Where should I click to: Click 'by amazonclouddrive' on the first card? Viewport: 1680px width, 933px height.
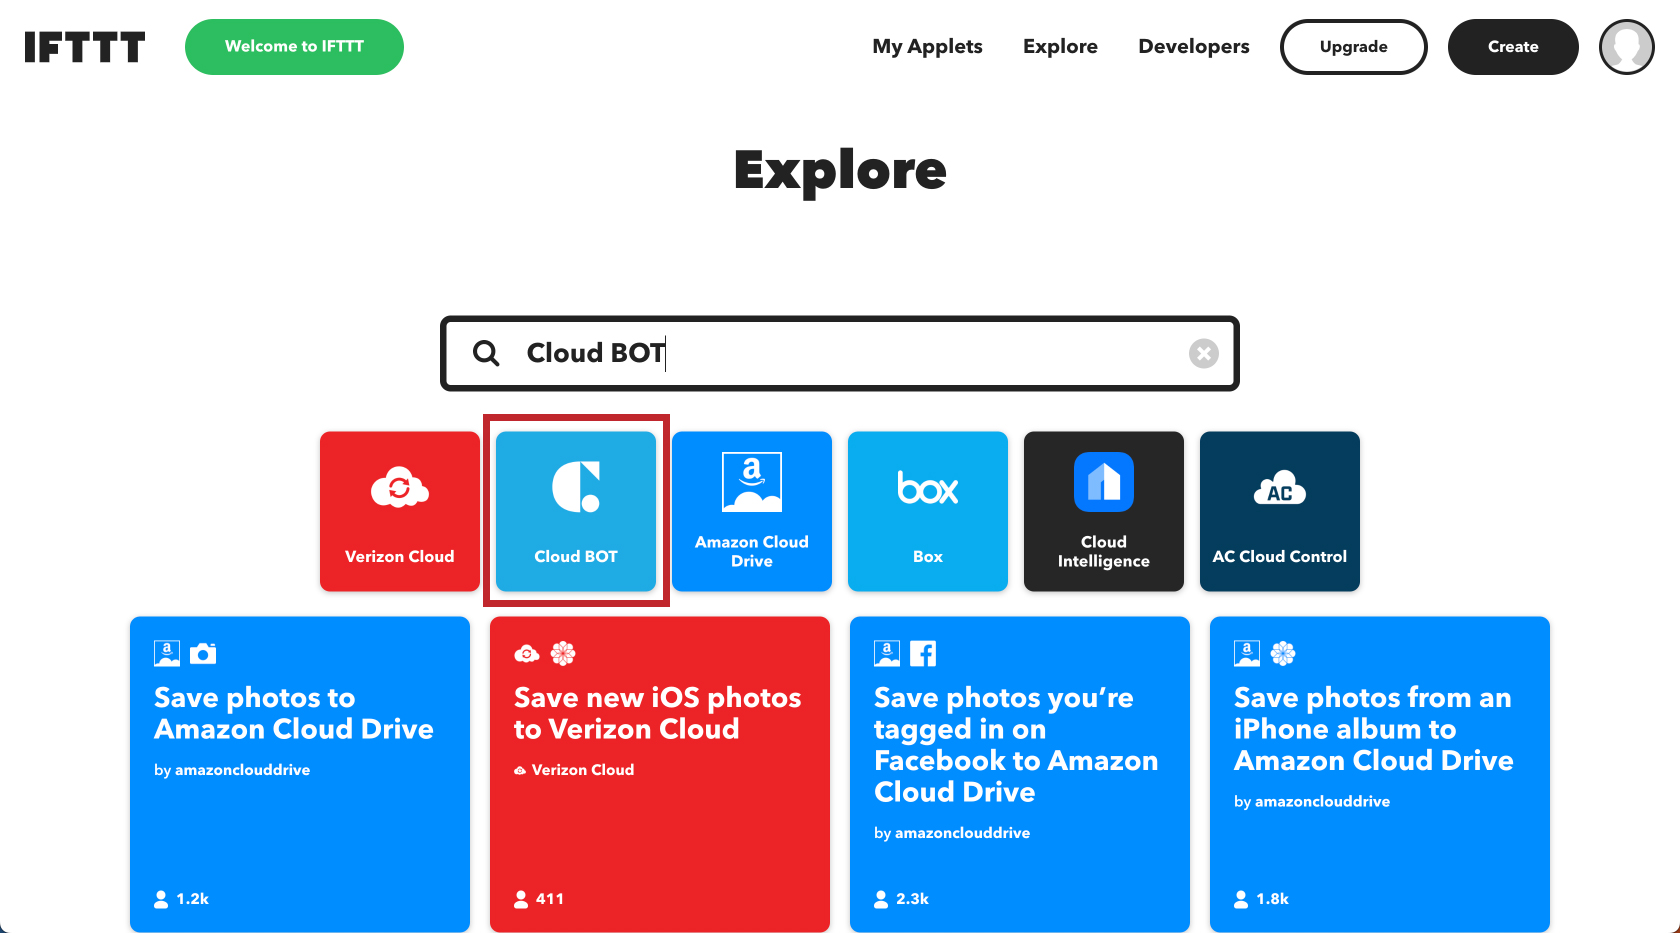[x=232, y=770]
